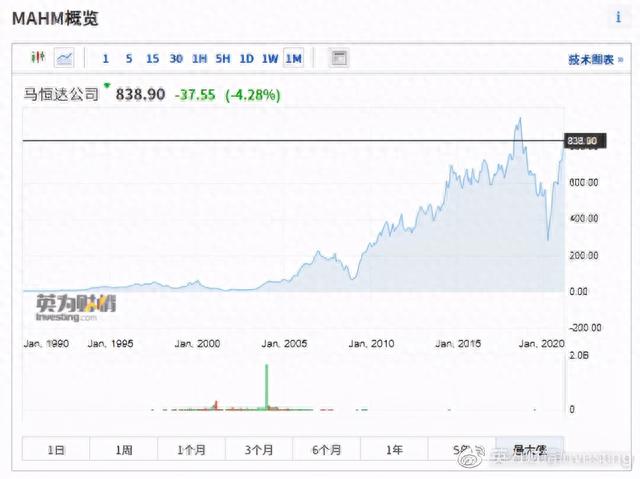Click the info icon beside MAHM overview
The image size is (640, 479).
pyautogui.click(x=617, y=18)
